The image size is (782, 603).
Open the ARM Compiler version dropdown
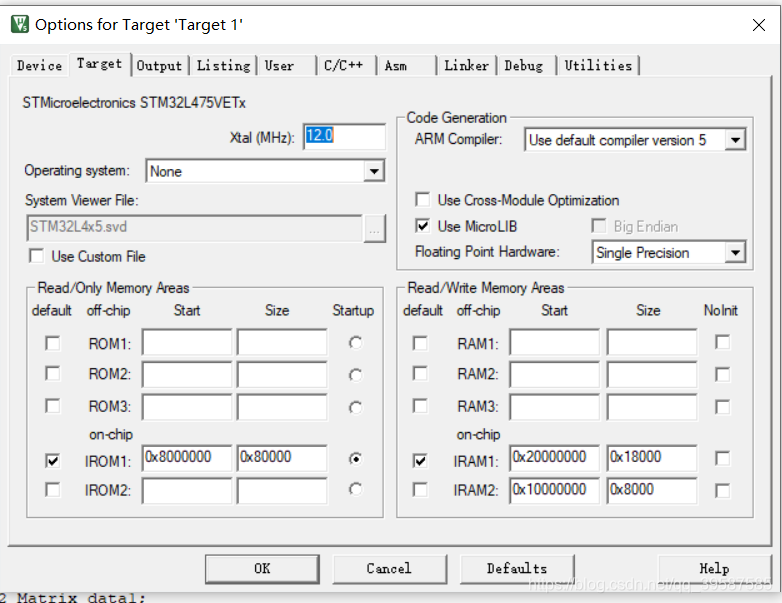tap(735, 140)
